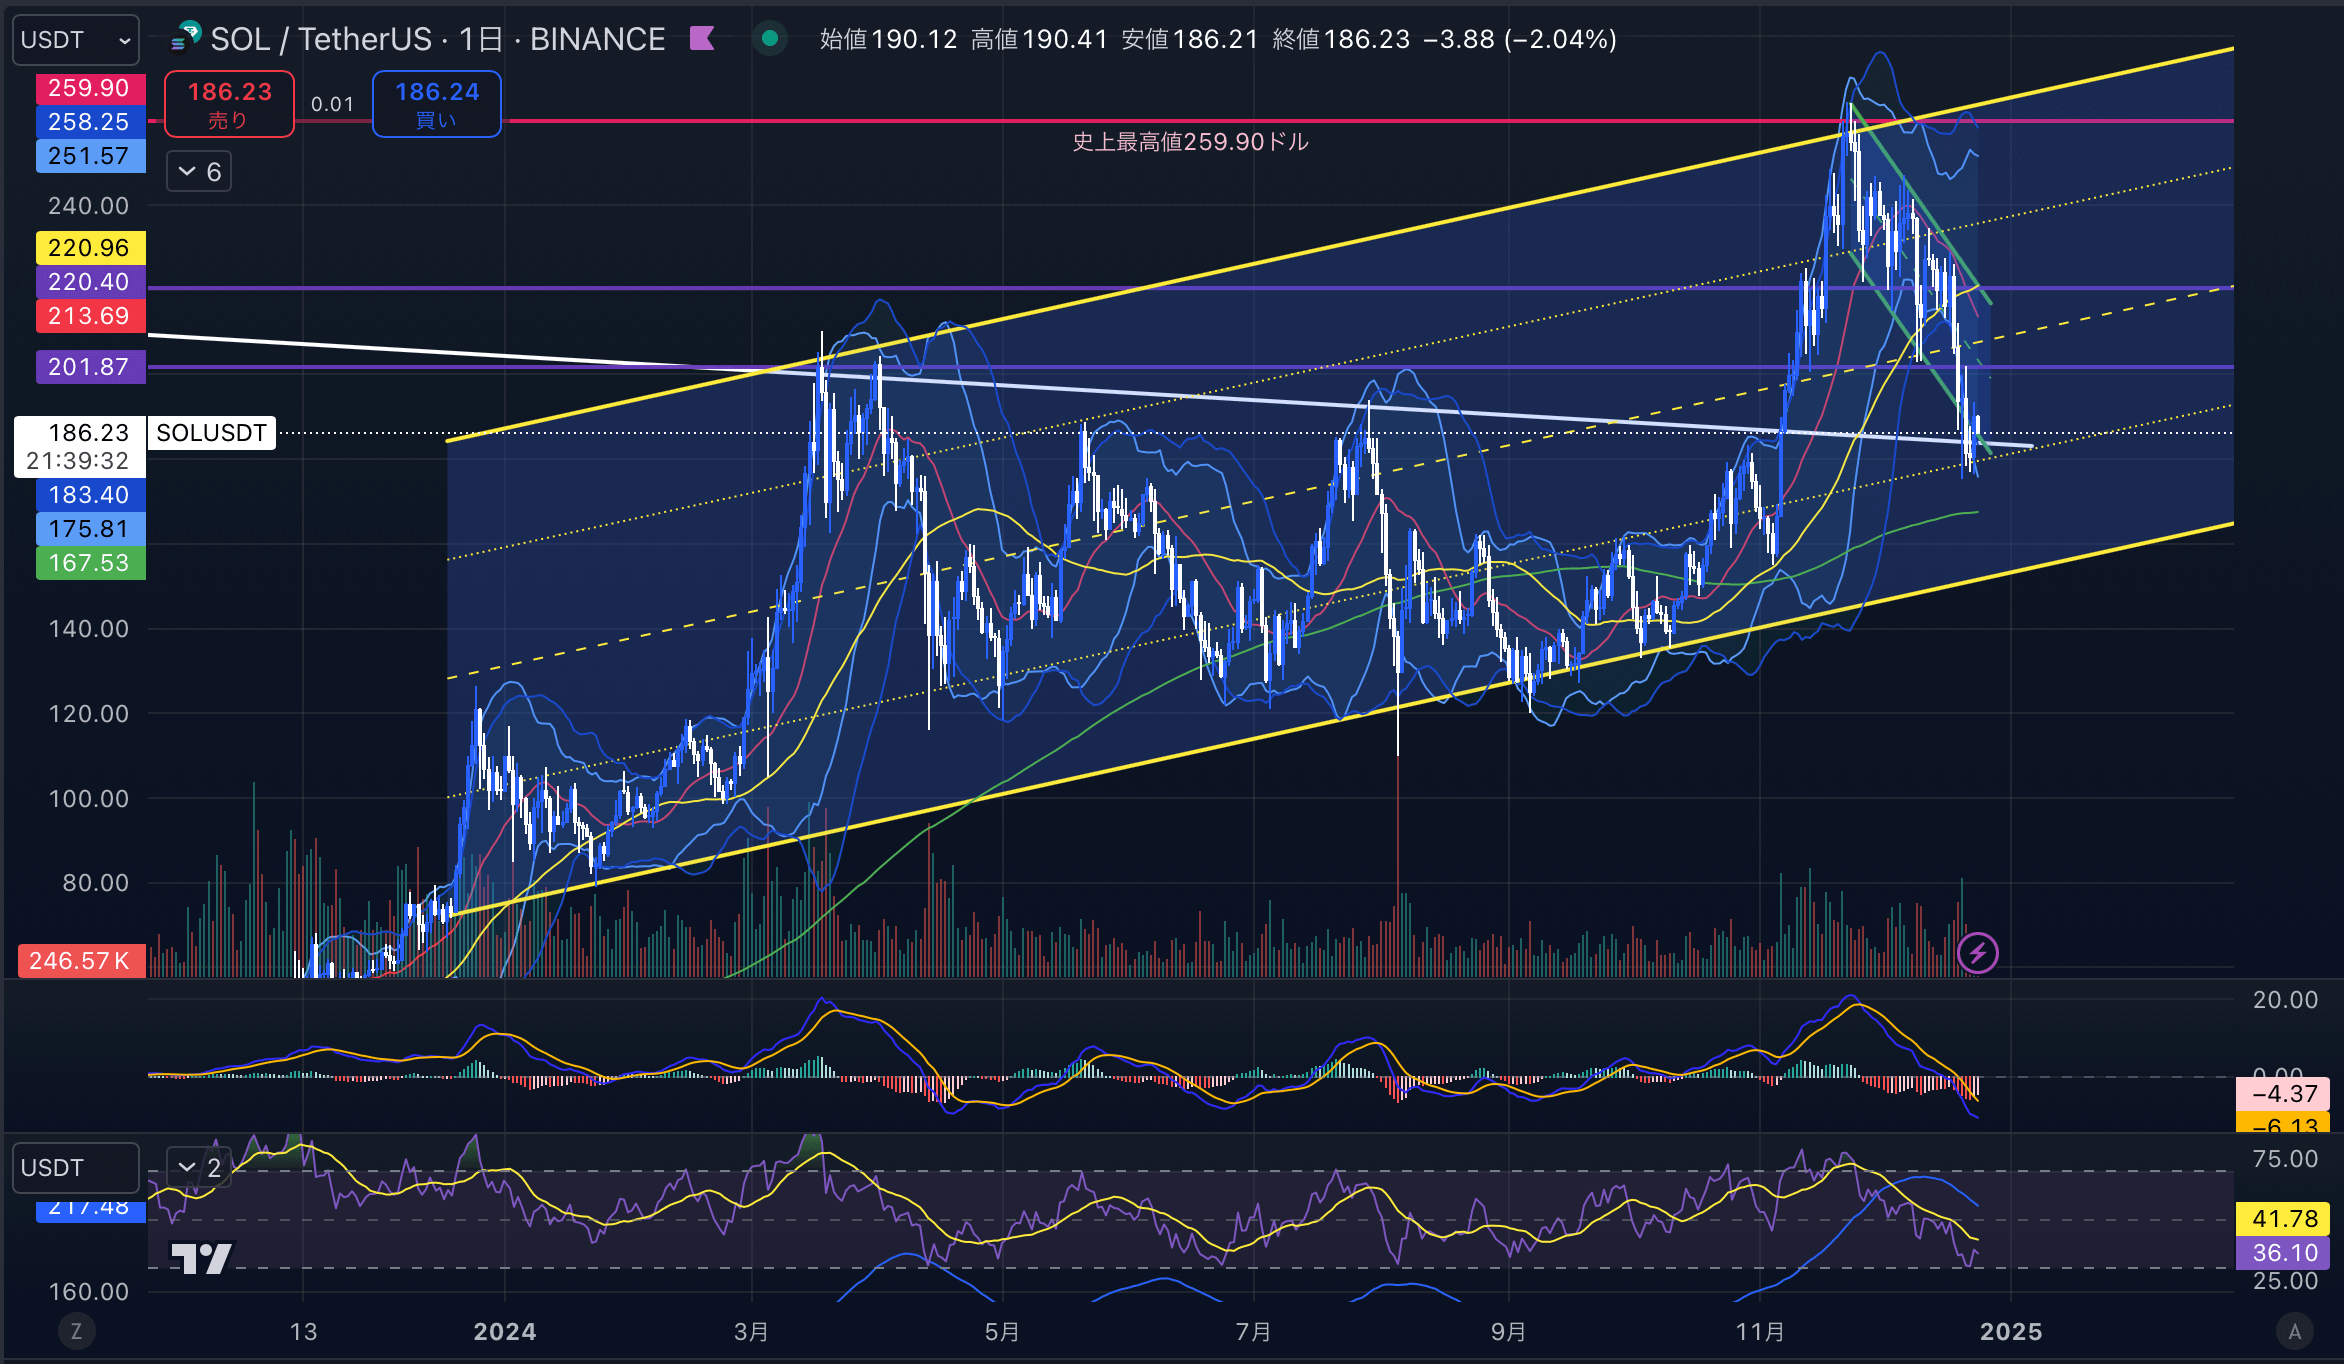Click the 175.81 price label
Image resolution: width=2344 pixels, height=1364 pixels.
90,529
